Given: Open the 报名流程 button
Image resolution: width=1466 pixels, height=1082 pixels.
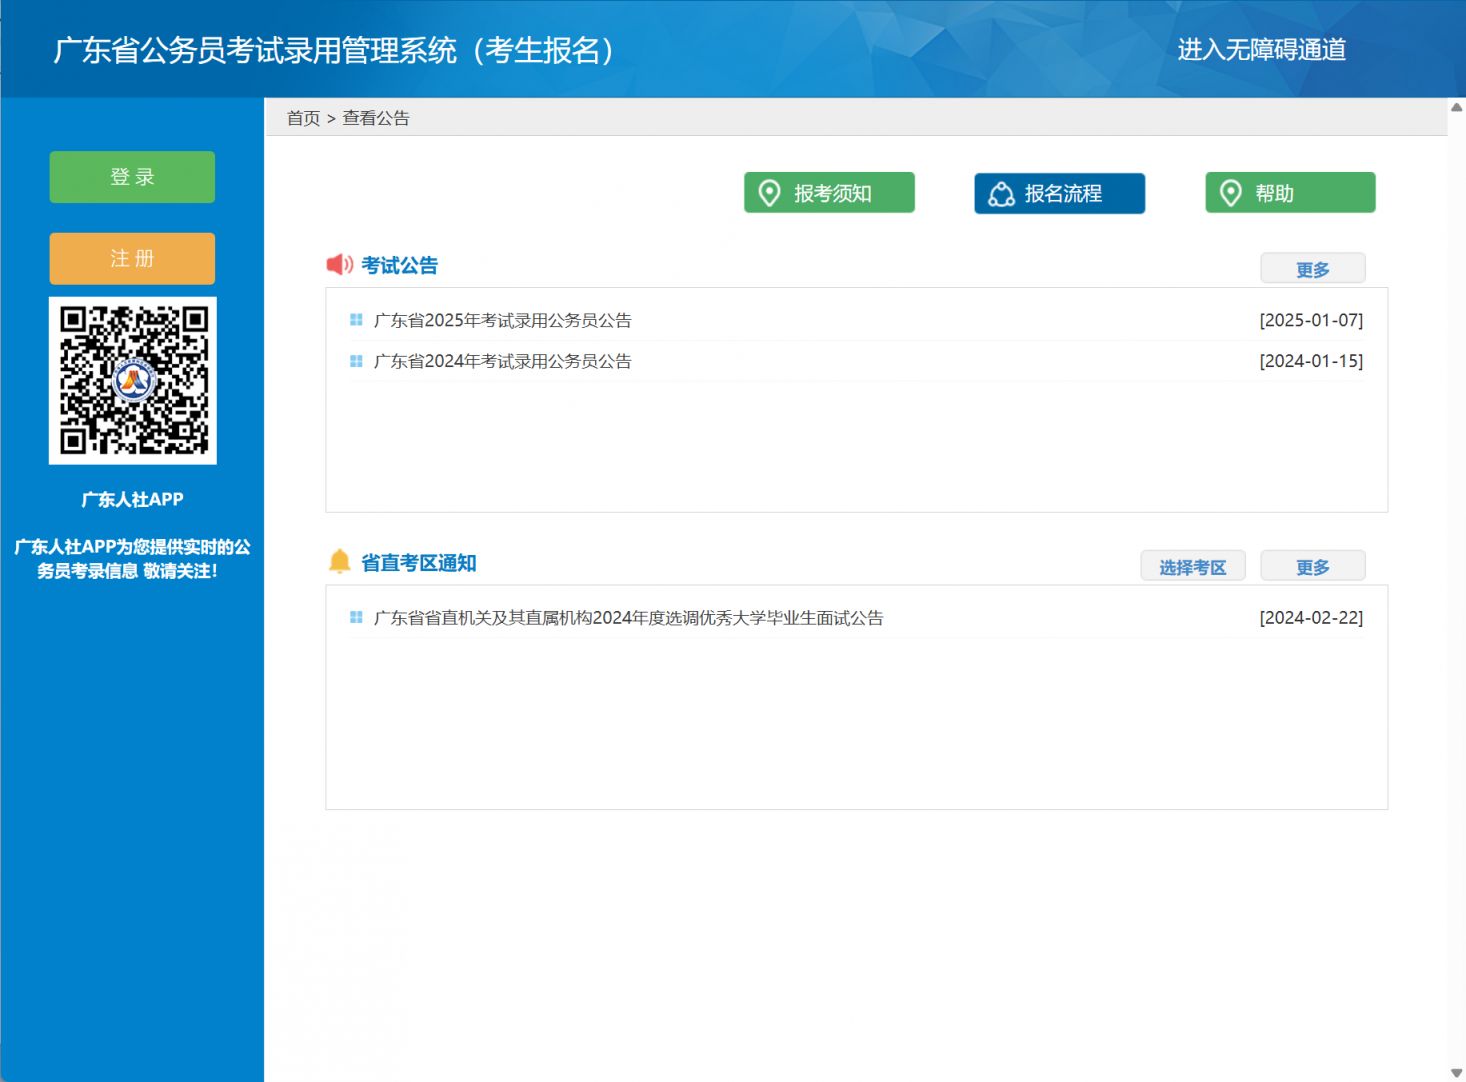Looking at the screenshot, I should (1059, 193).
